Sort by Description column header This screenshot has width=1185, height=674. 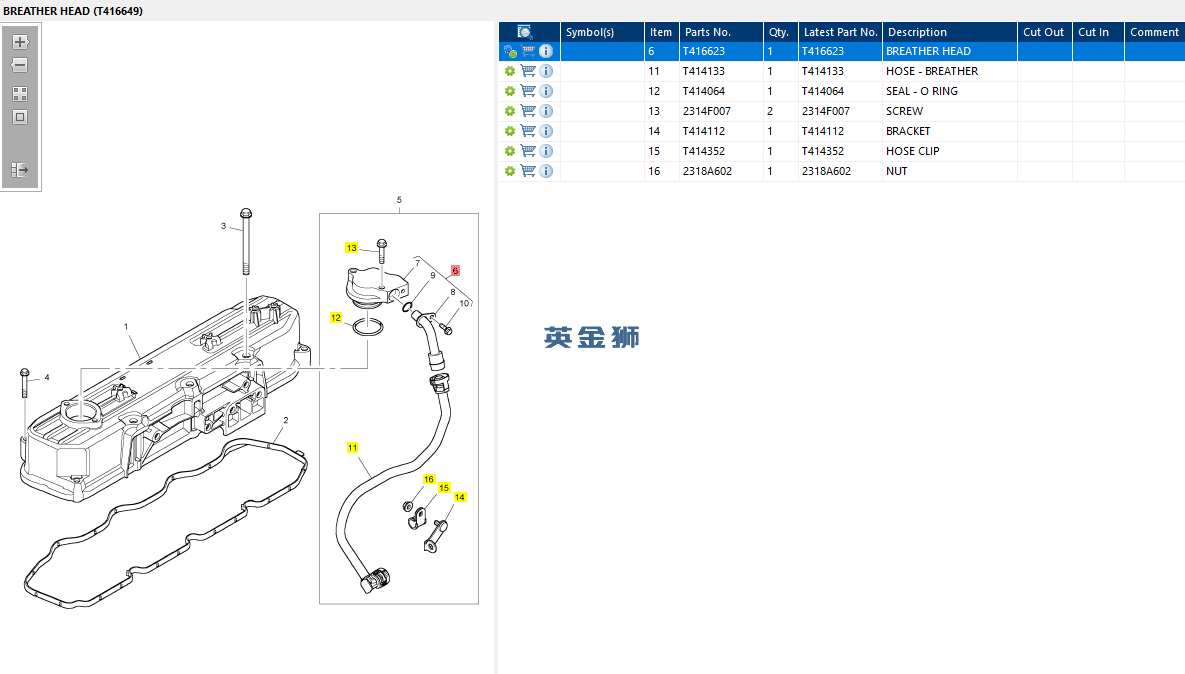pos(949,32)
